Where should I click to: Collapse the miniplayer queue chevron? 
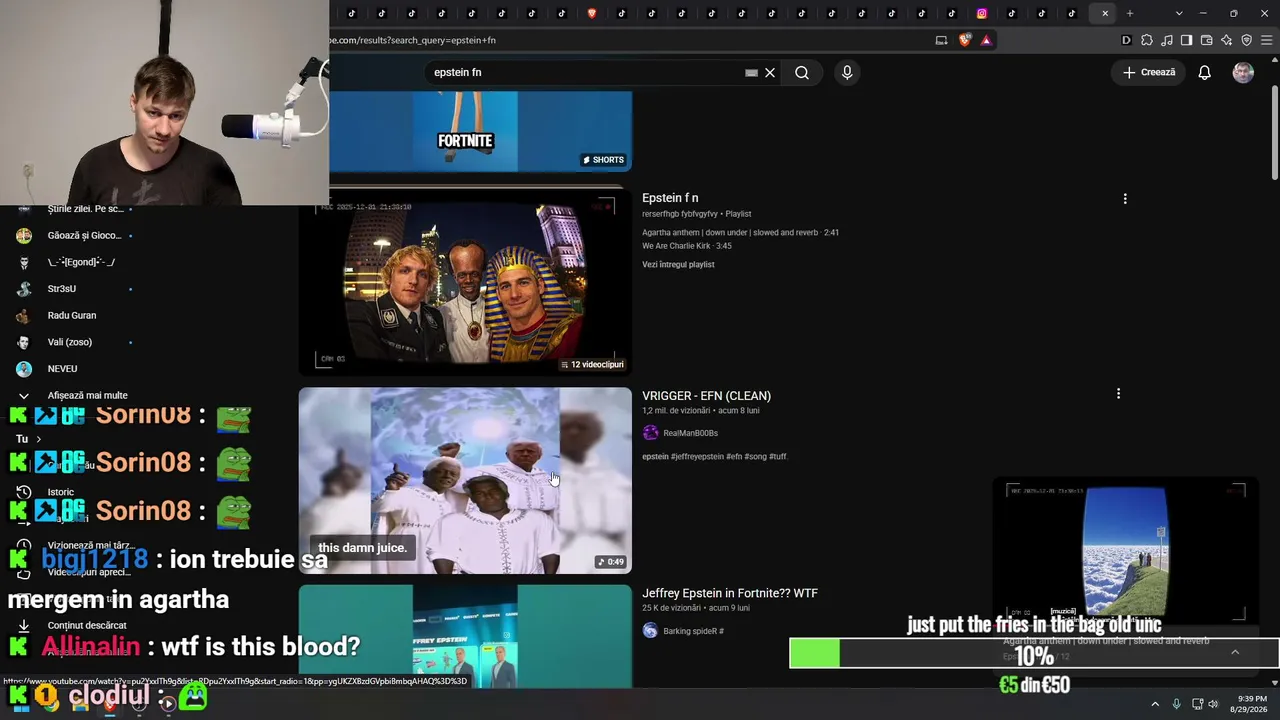coord(1235,652)
